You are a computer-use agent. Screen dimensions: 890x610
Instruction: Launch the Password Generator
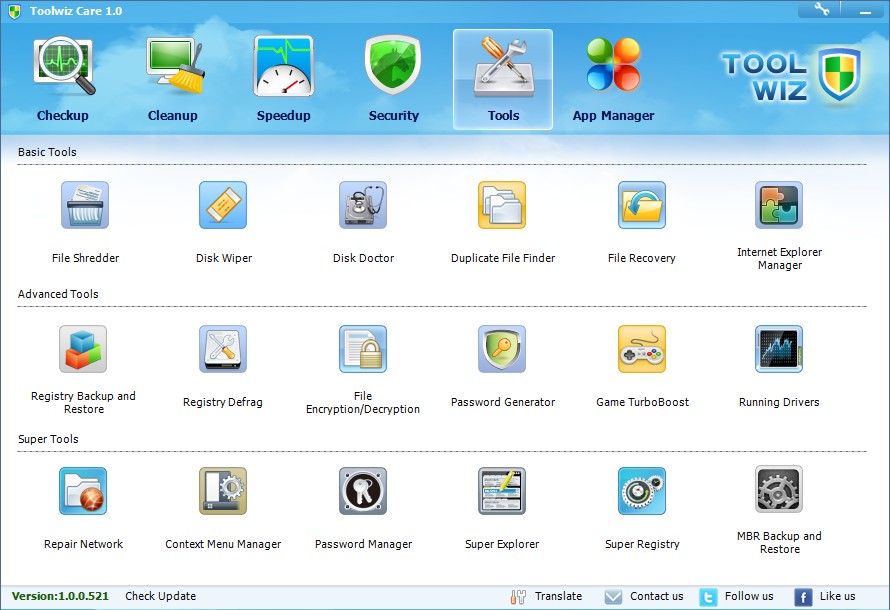502,349
